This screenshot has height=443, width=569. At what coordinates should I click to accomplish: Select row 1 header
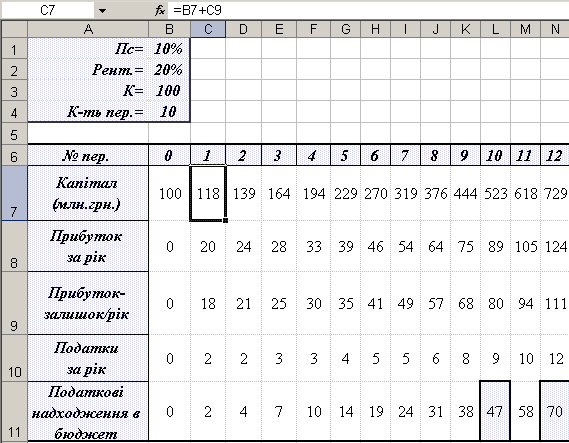[14, 48]
